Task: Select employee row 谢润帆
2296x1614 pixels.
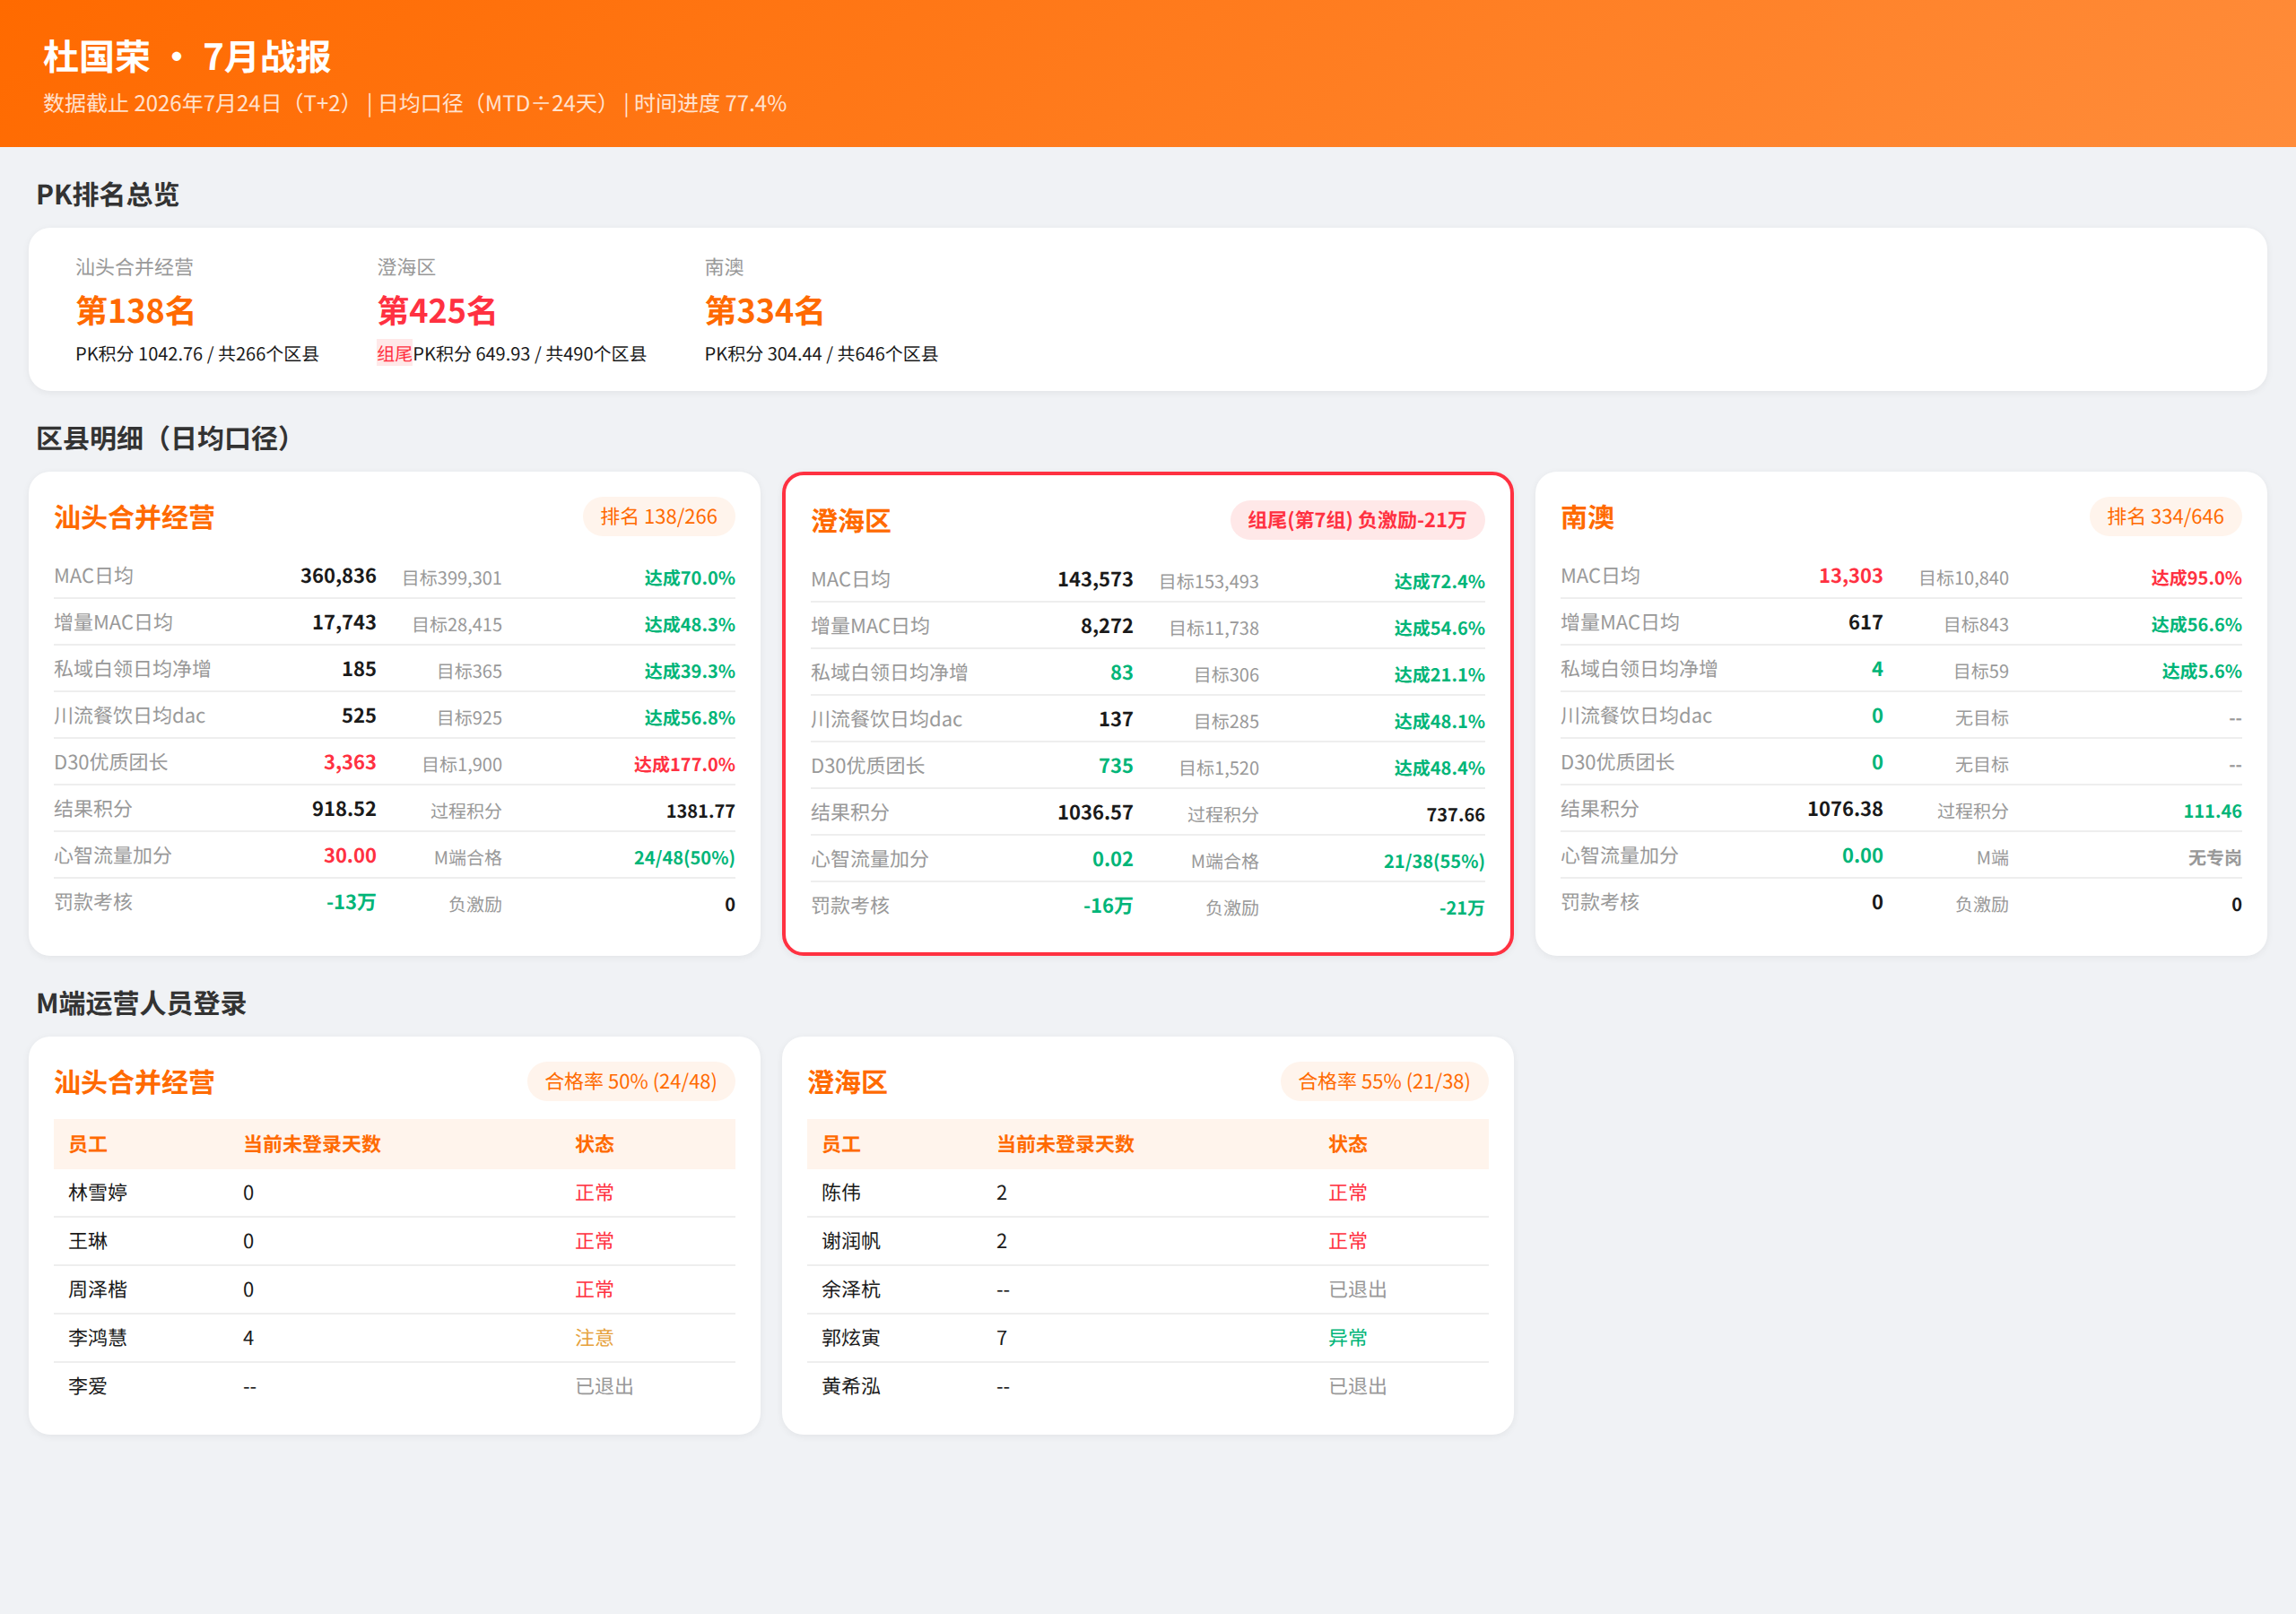Action: pos(1147,1241)
